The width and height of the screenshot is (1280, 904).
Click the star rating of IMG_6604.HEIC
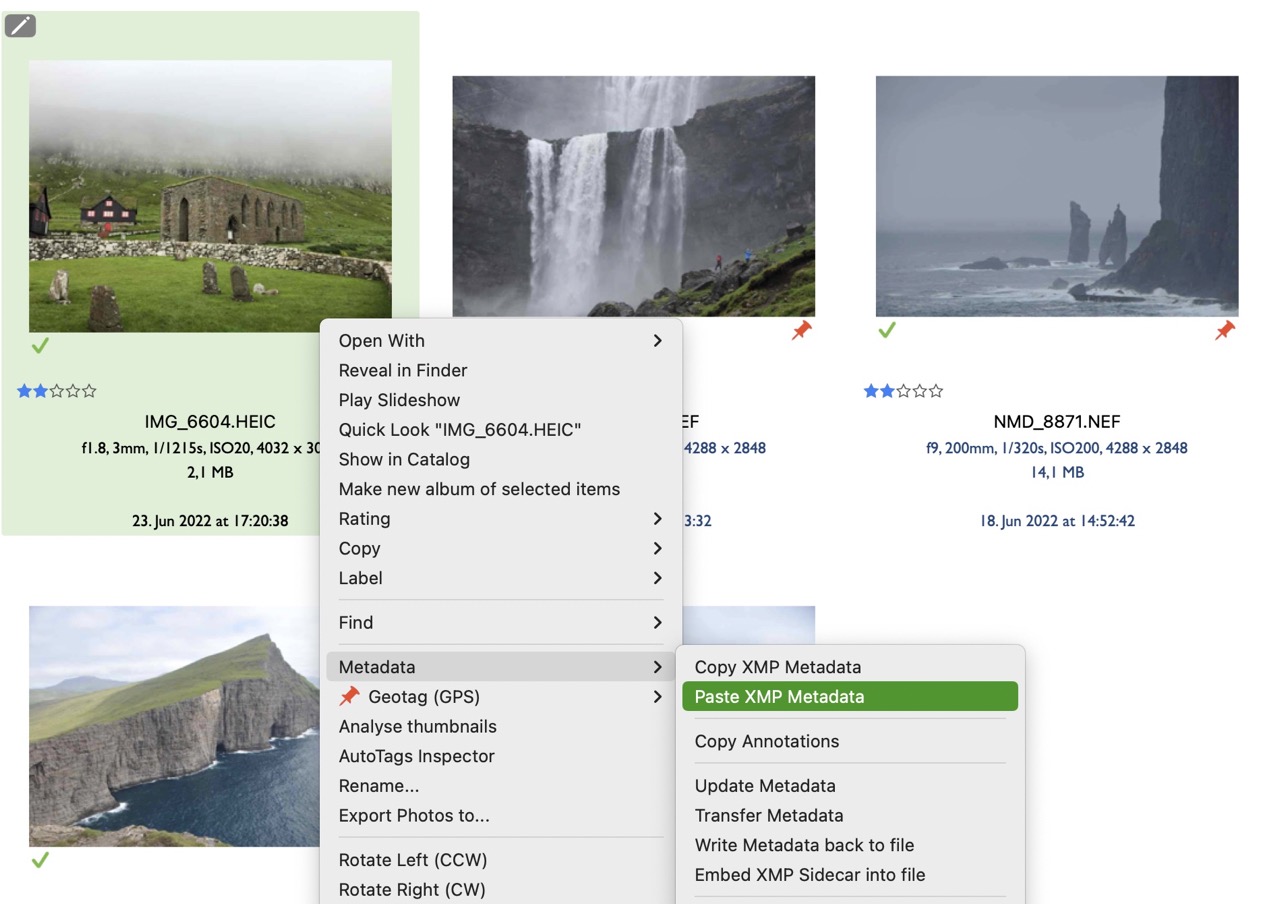(x=57, y=391)
